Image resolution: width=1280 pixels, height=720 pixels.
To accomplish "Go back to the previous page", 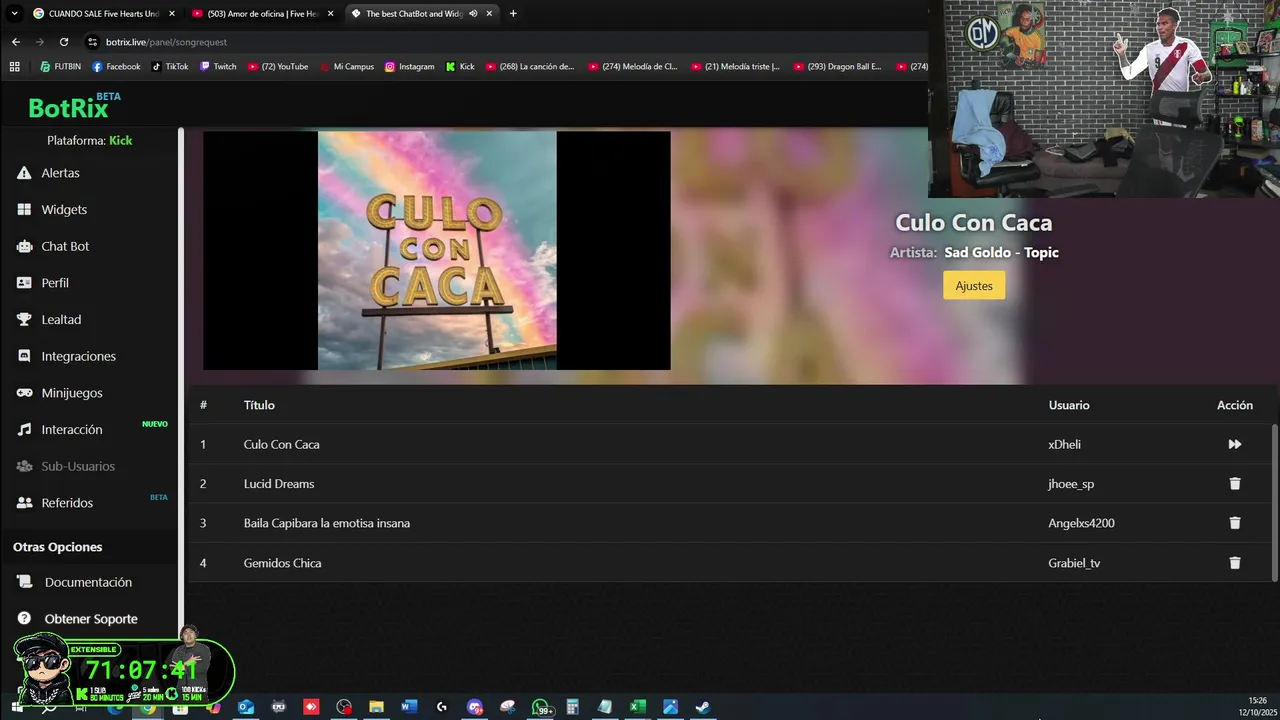I will click(15, 42).
